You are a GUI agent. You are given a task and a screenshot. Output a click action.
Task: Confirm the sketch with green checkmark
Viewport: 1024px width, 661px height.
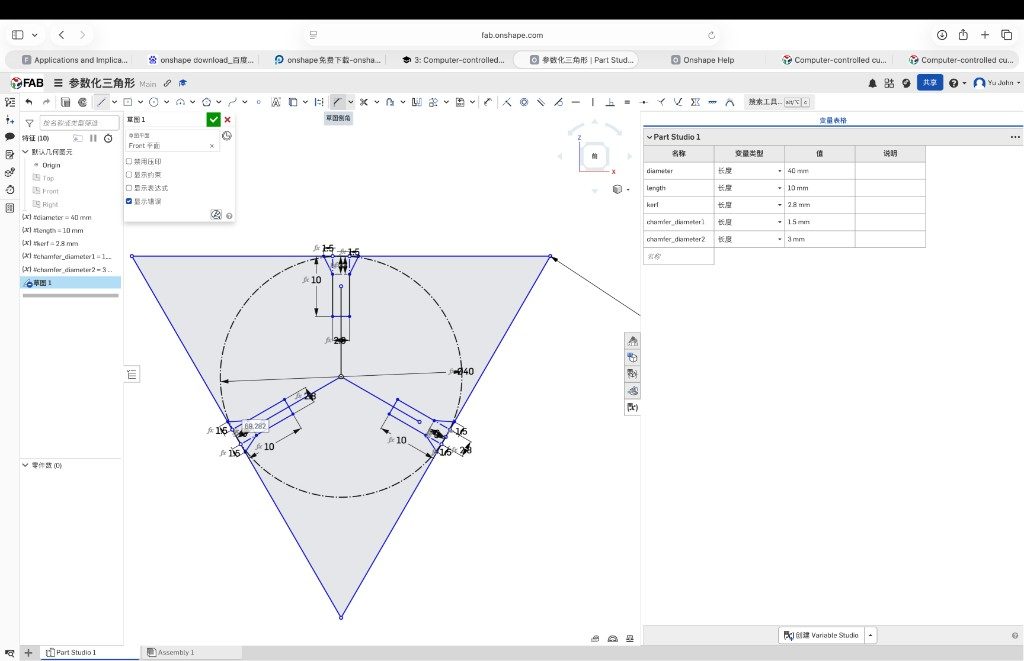click(214, 120)
